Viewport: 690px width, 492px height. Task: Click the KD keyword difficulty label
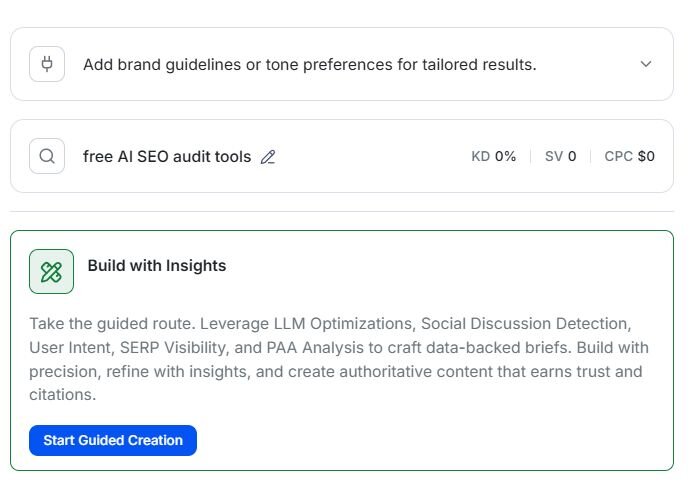click(481, 157)
